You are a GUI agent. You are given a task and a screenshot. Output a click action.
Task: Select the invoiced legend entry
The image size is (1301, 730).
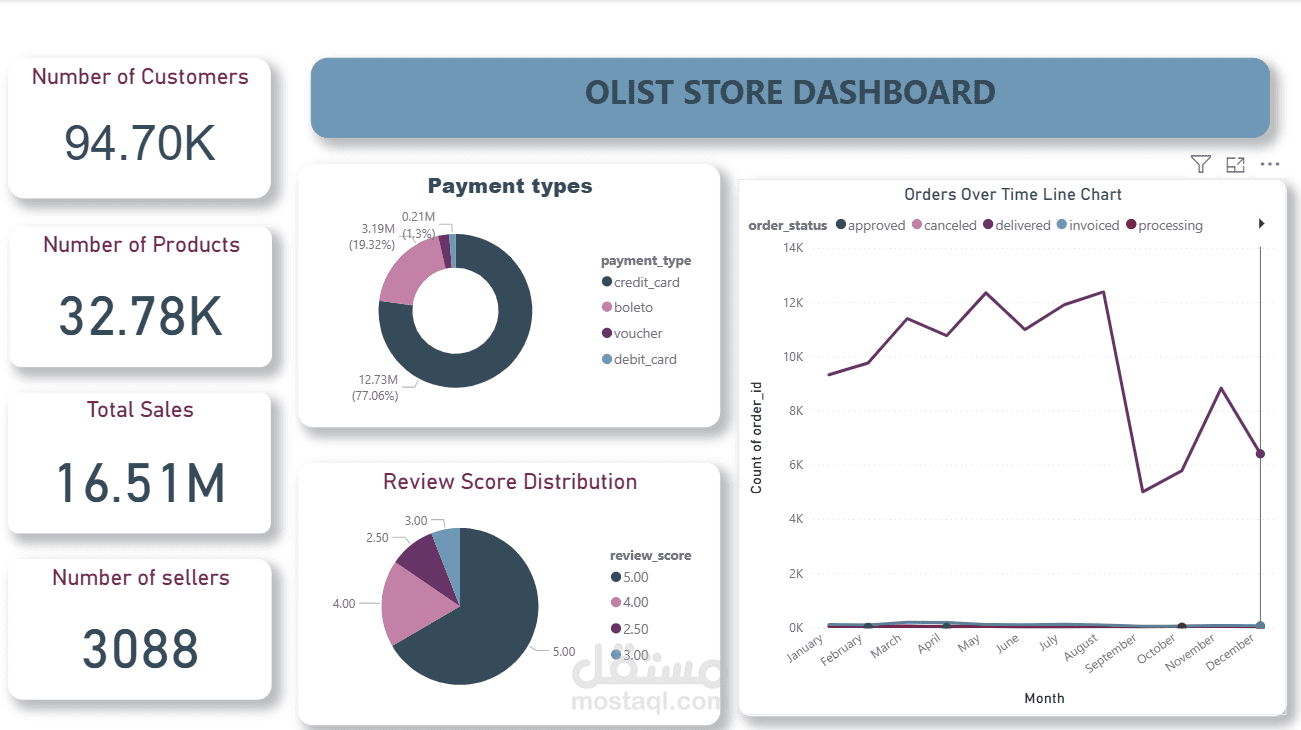[1087, 225]
